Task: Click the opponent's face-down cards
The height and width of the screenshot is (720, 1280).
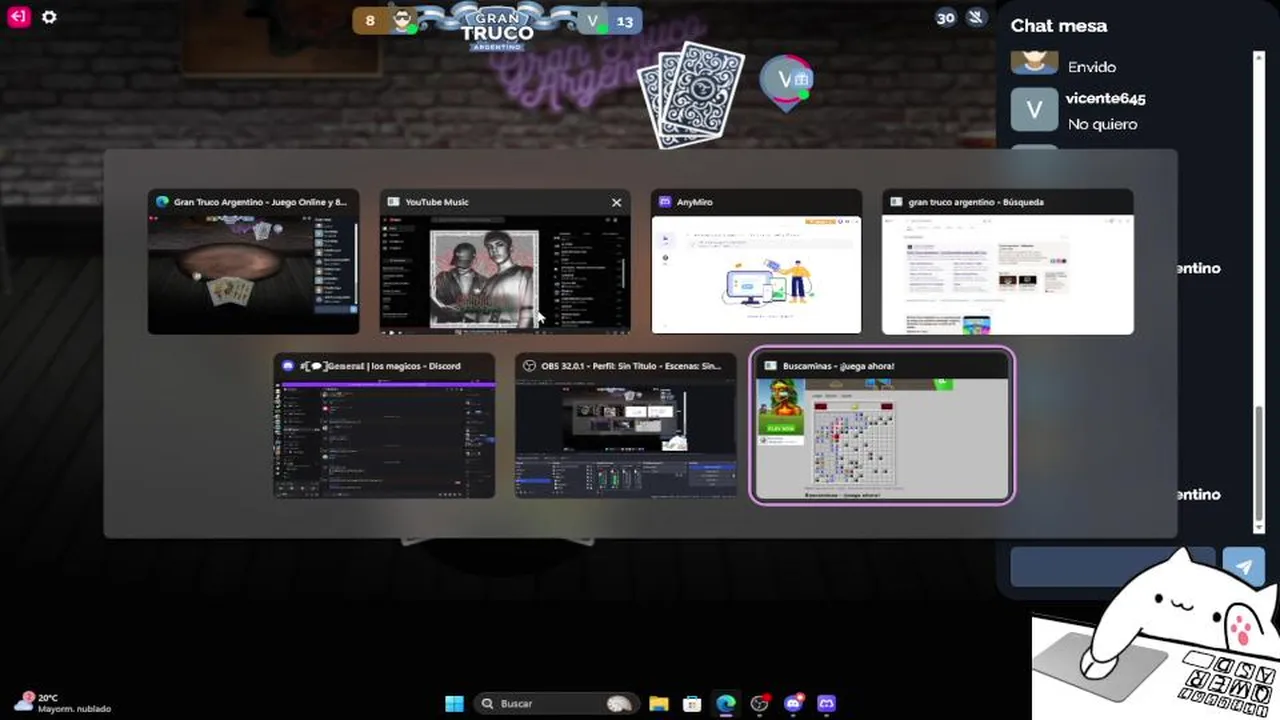Action: point(692,93)
